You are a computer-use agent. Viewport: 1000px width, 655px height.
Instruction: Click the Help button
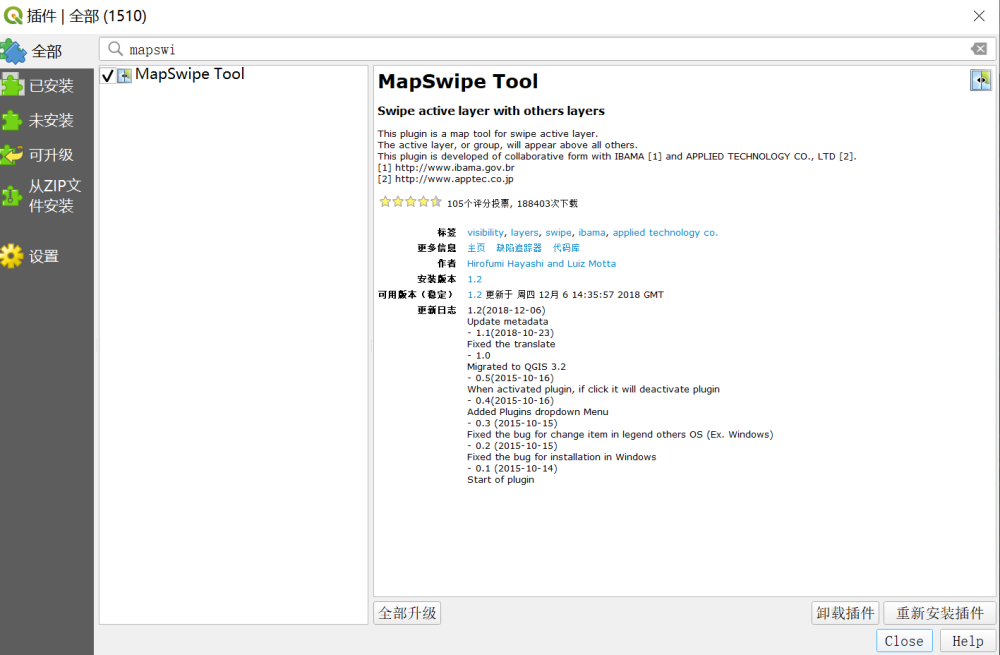[967, 641]
